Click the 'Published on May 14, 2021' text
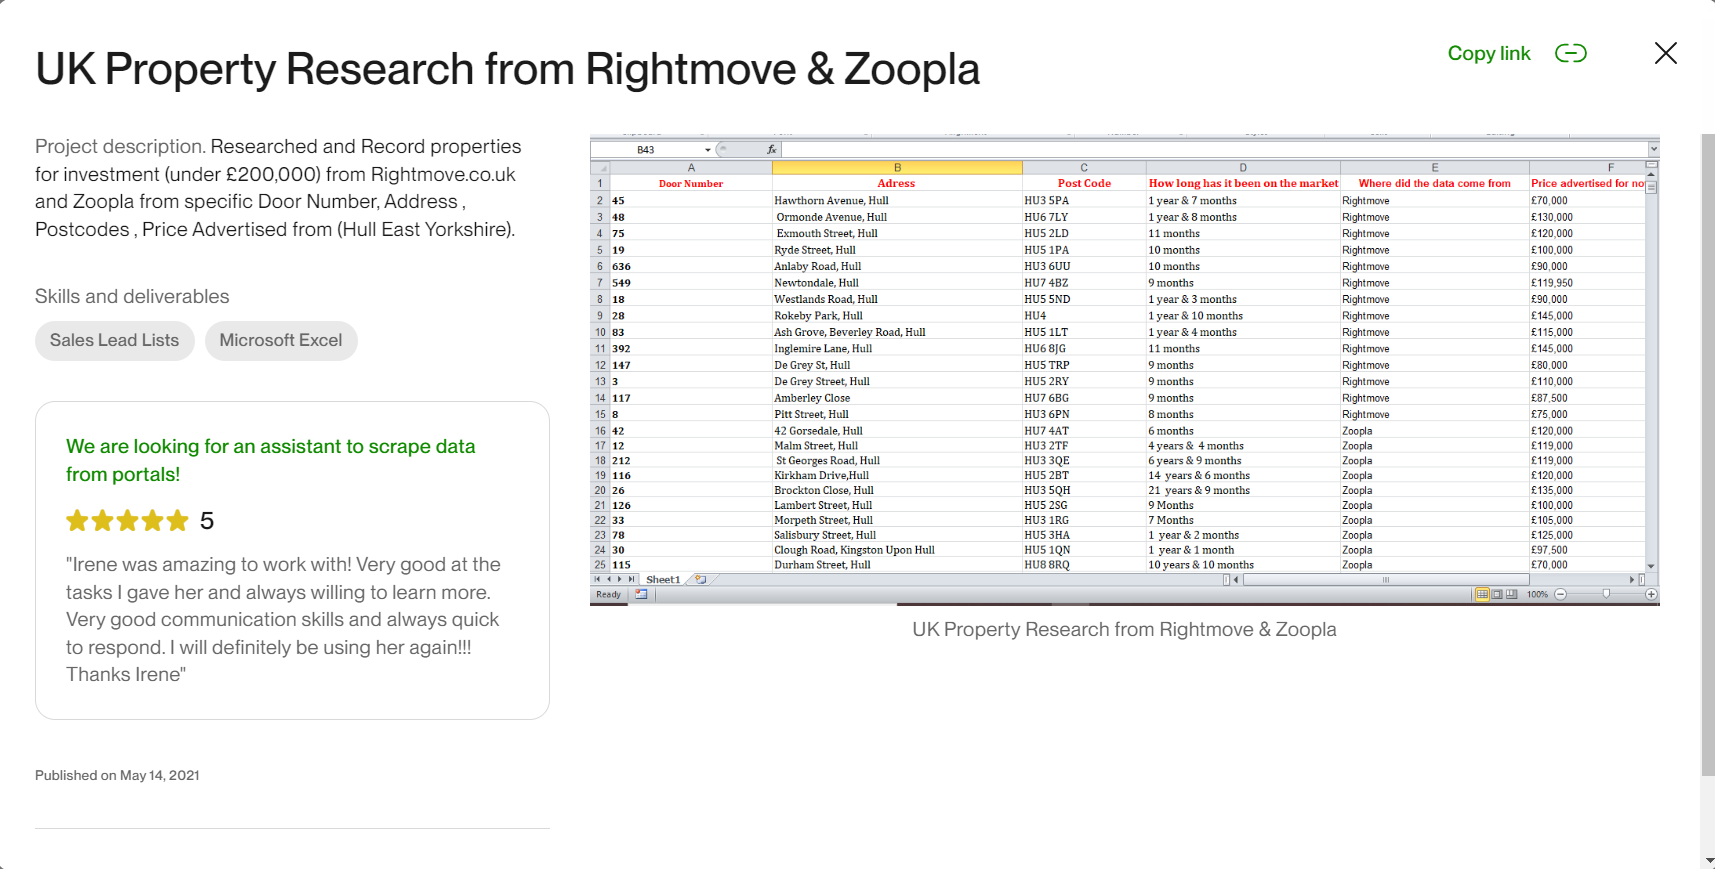1715x869 pixels. (117, 775)
